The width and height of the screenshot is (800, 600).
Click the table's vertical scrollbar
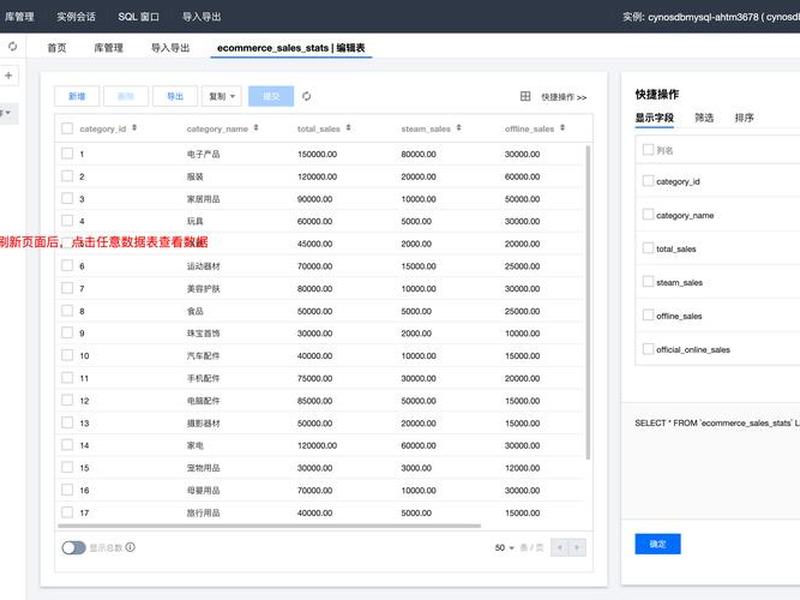pyautogui.click(x=588, y=302)
